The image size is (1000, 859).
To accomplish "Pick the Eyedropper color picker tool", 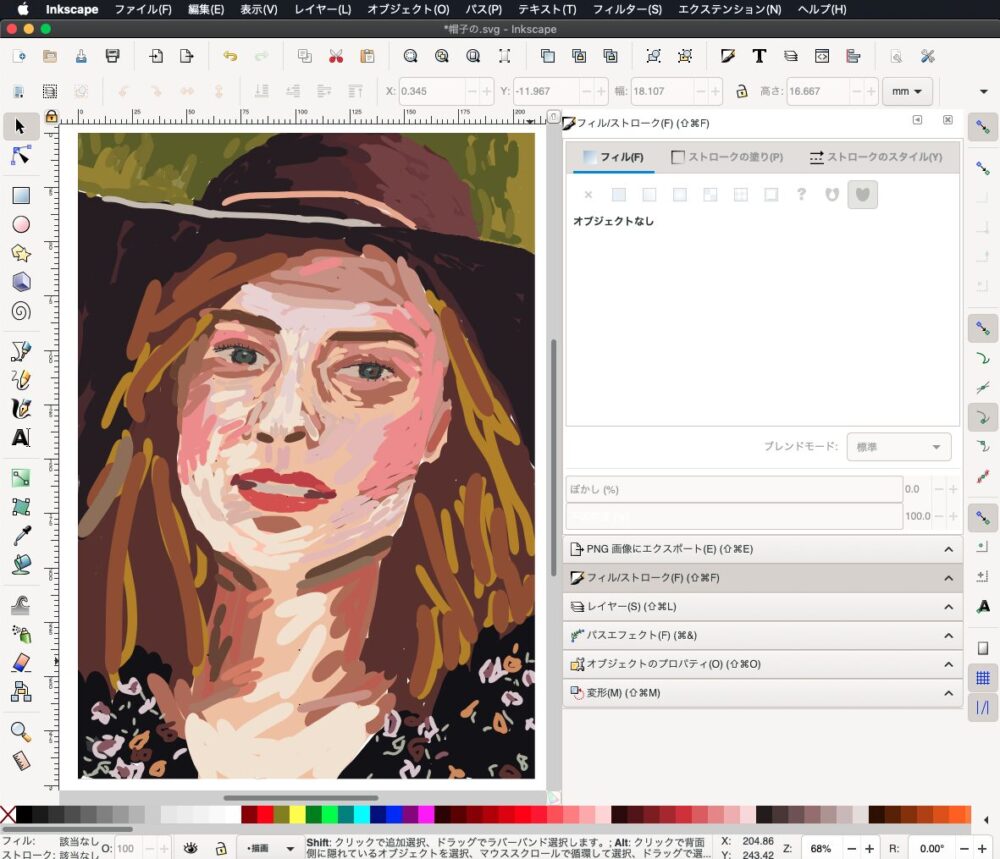I will tap(21, 536).
